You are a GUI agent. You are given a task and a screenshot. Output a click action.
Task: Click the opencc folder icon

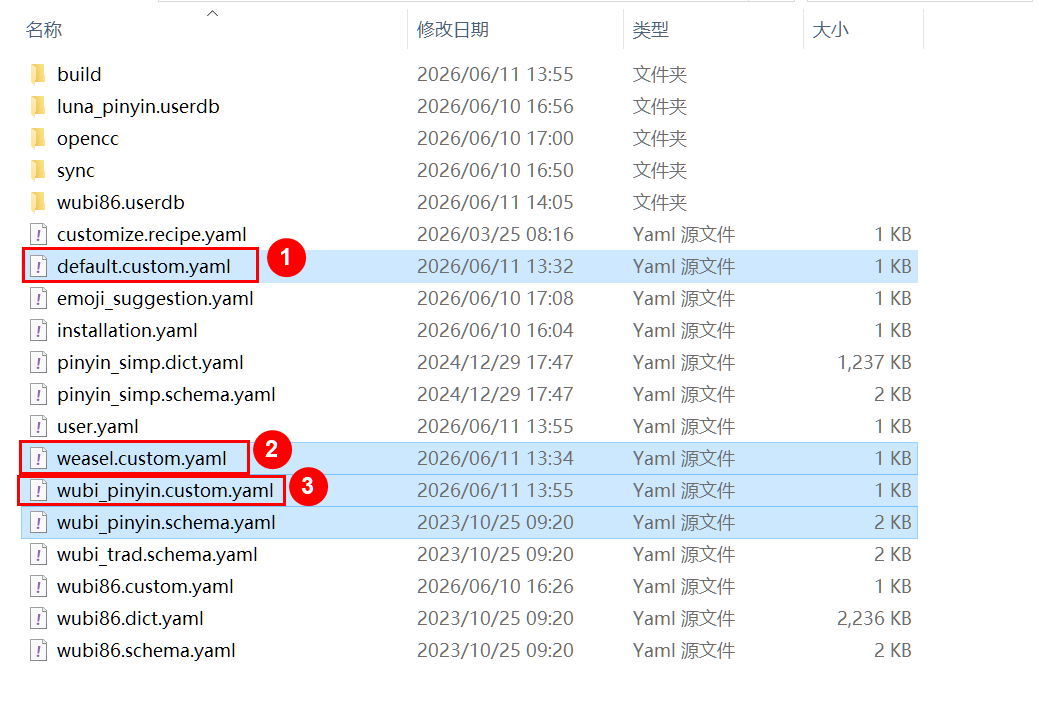(38, 138)
